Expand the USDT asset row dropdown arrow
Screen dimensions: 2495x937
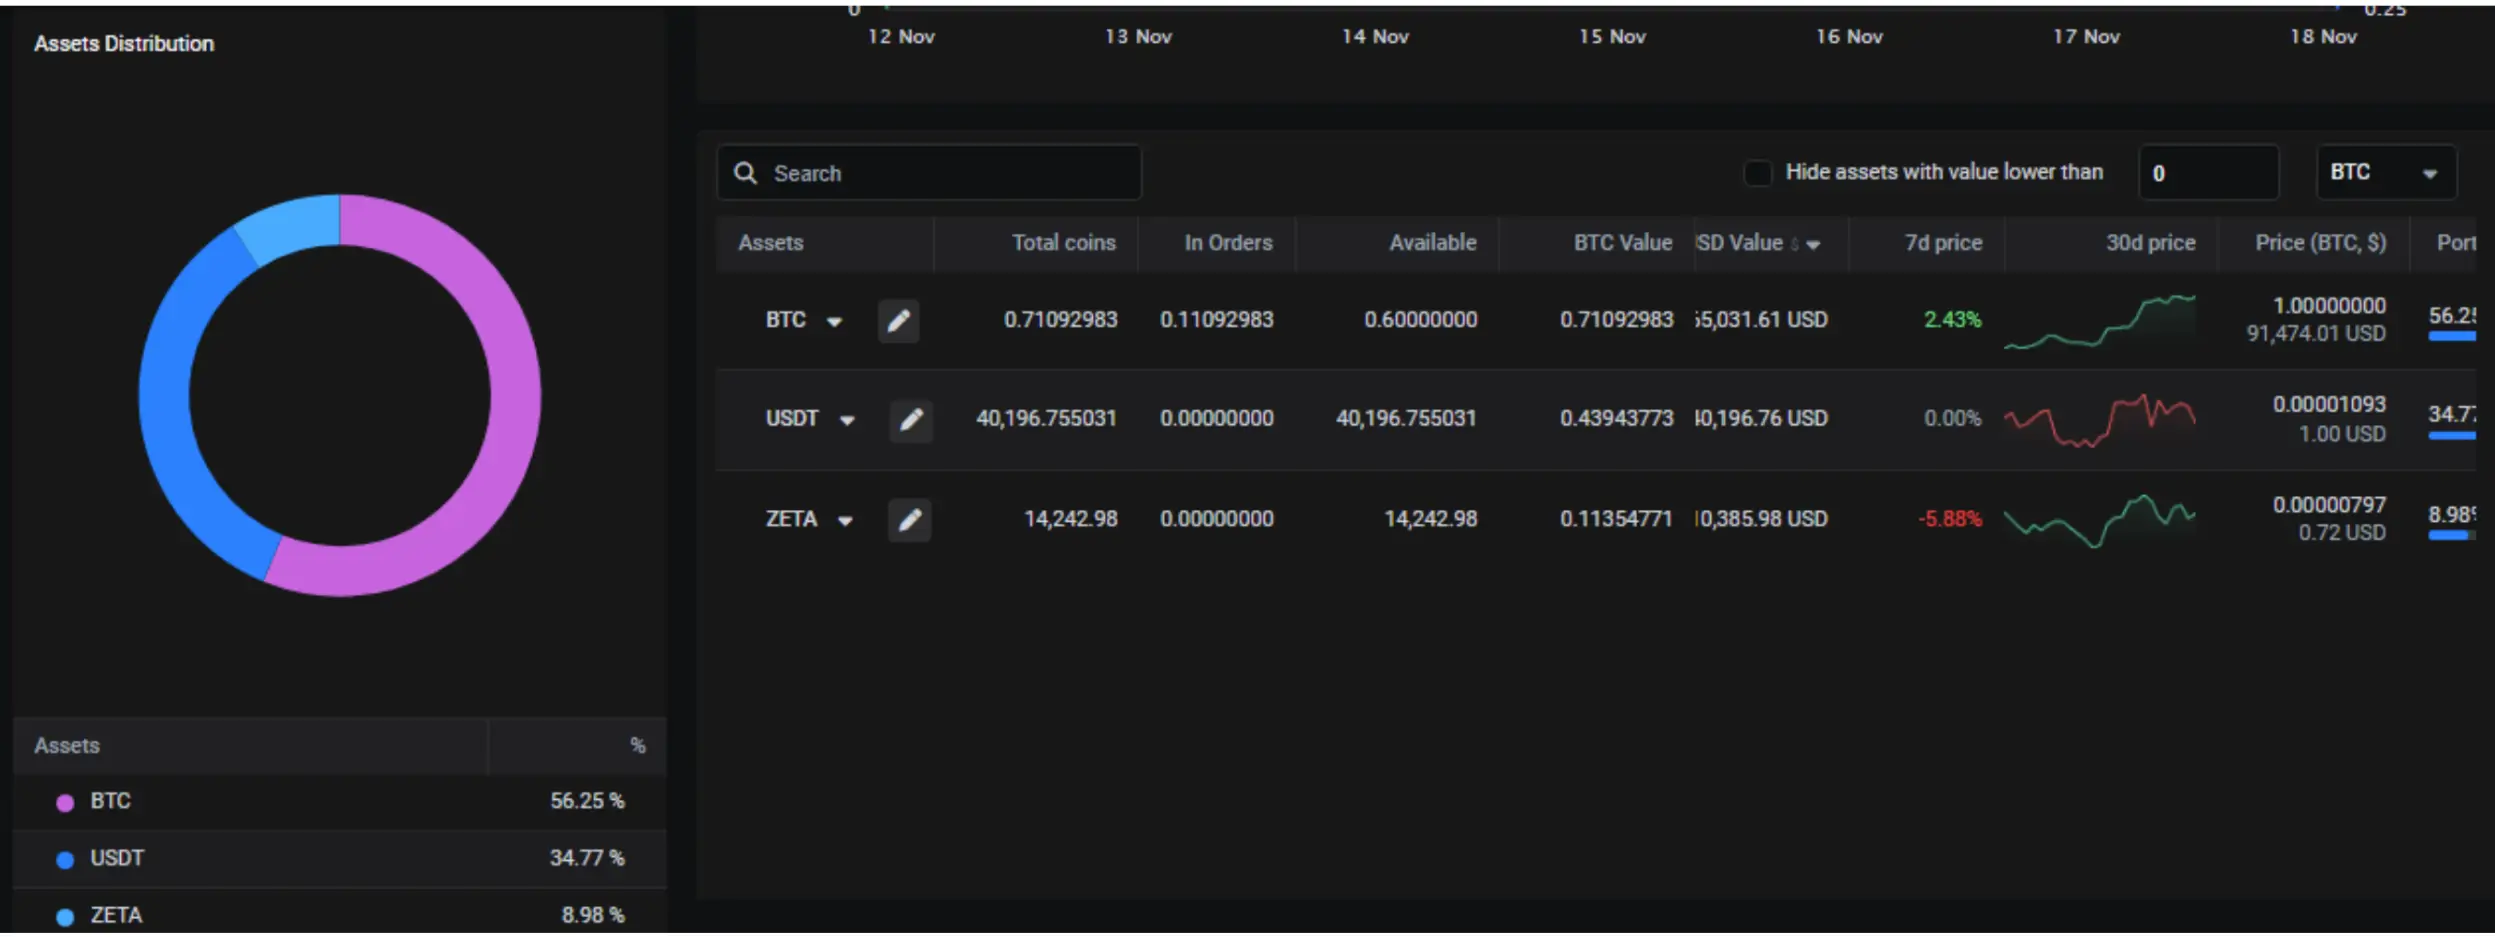click(x=847, y=420)
